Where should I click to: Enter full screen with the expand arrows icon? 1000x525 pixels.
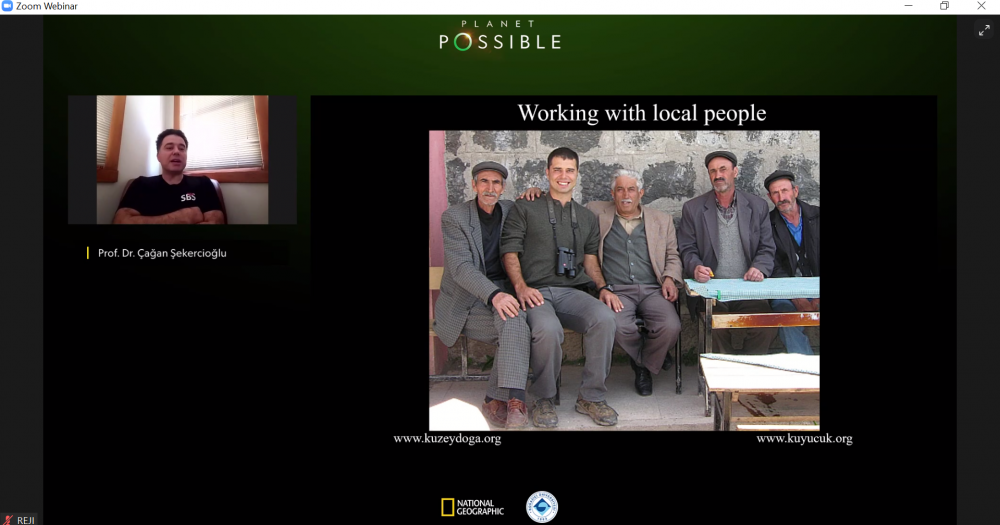[984, 31]
